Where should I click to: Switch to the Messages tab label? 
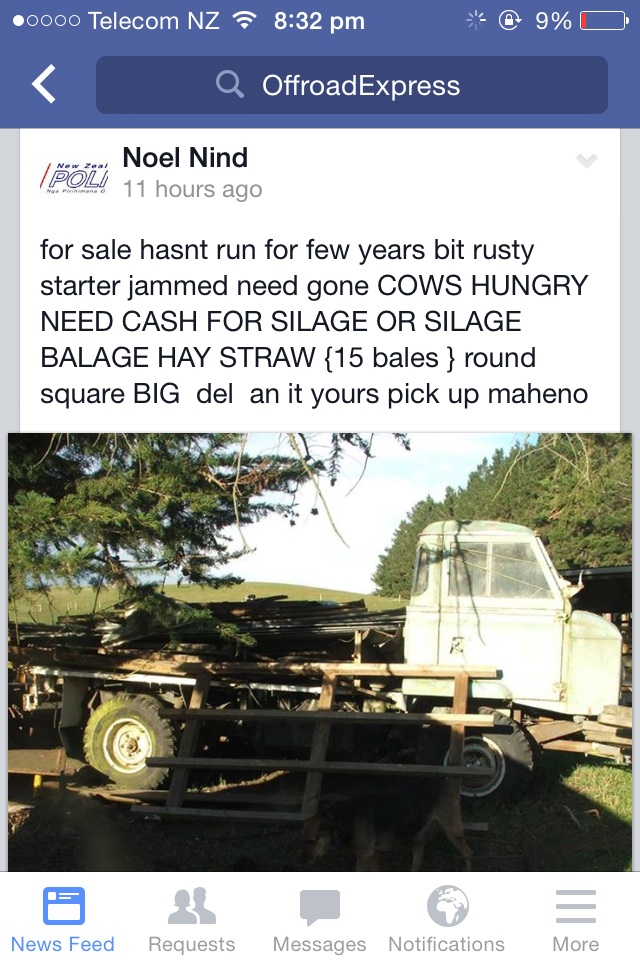pos(319,944)
